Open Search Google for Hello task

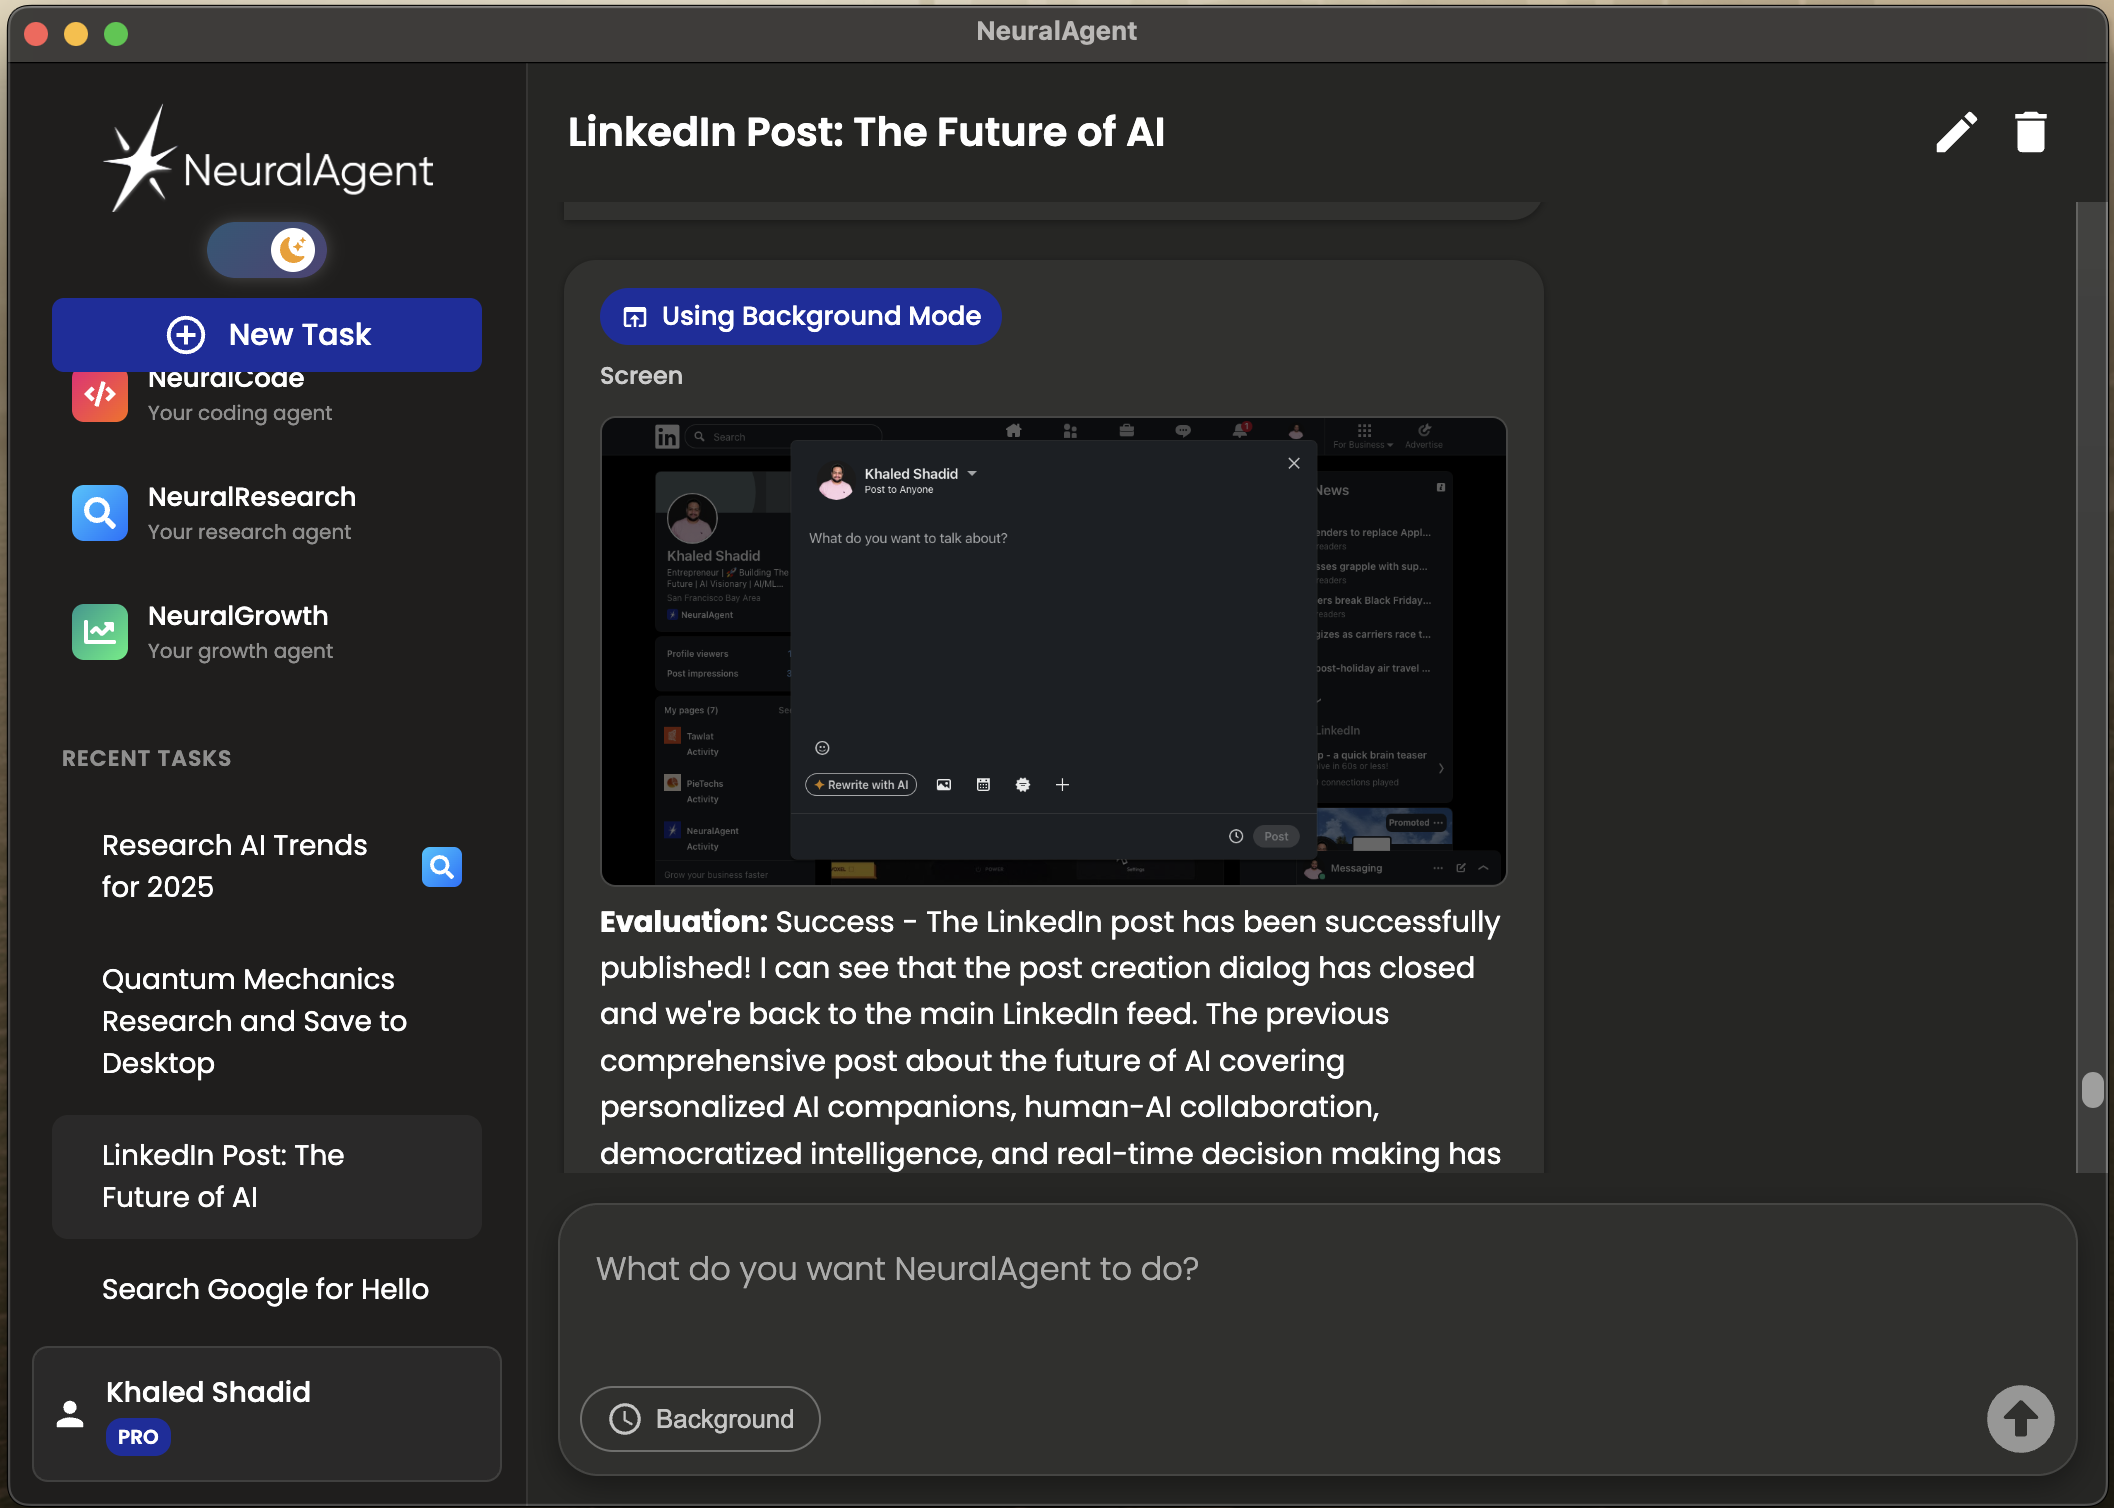click(x=265, y=1289)
